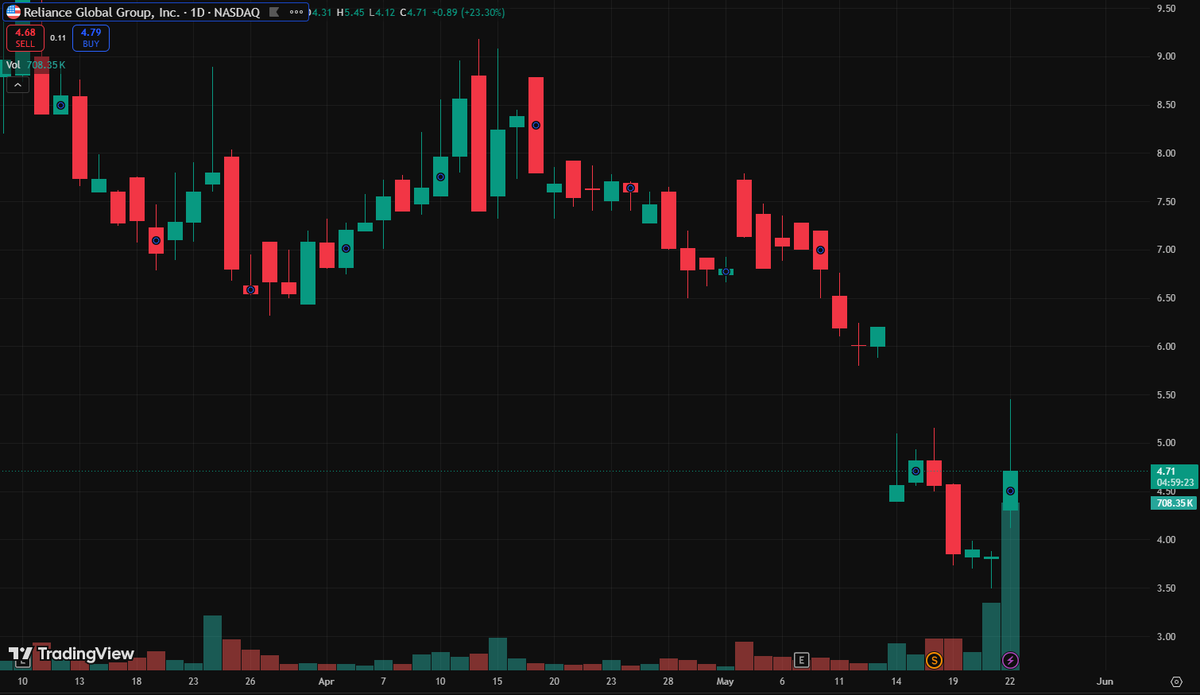Open the dot marker on the May 8 candle
Viewport: 1200px width, 695px height.
coord(821,250)
